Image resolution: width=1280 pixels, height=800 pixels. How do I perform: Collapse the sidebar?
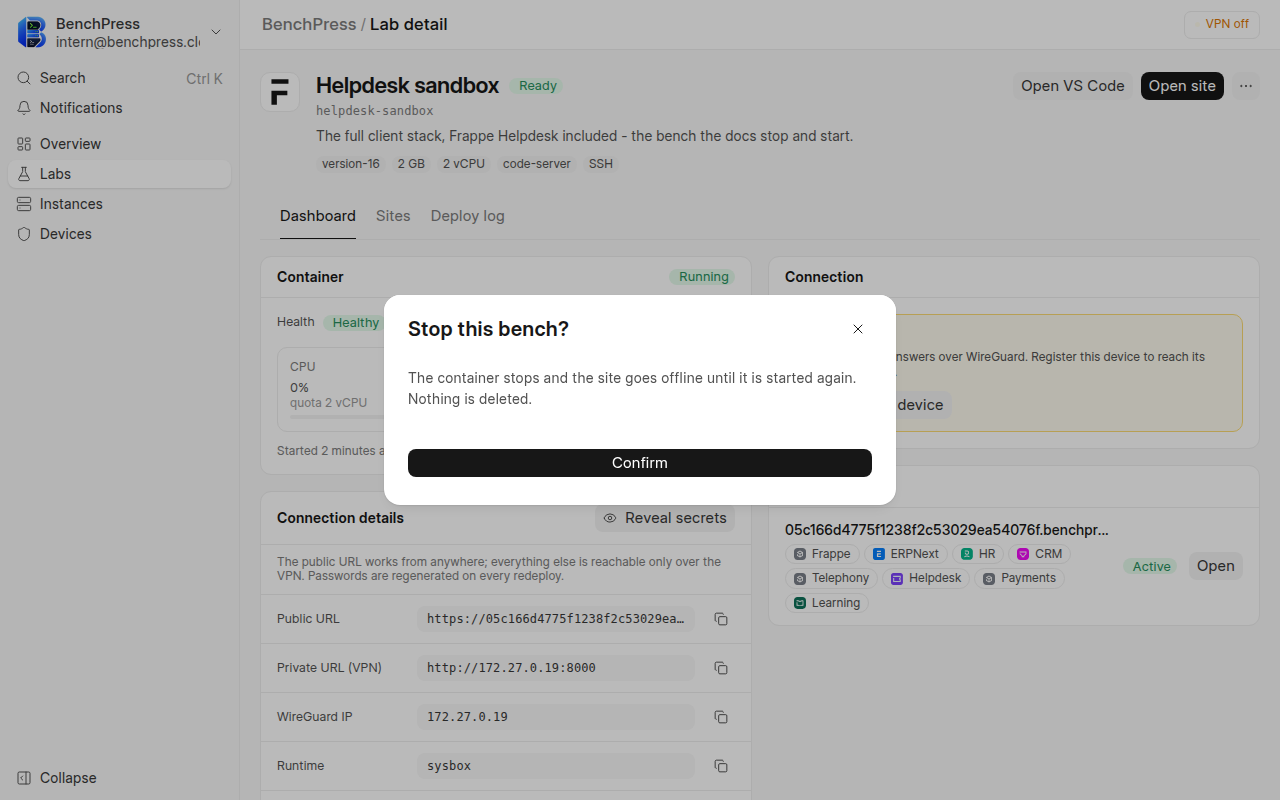(120, 778)
